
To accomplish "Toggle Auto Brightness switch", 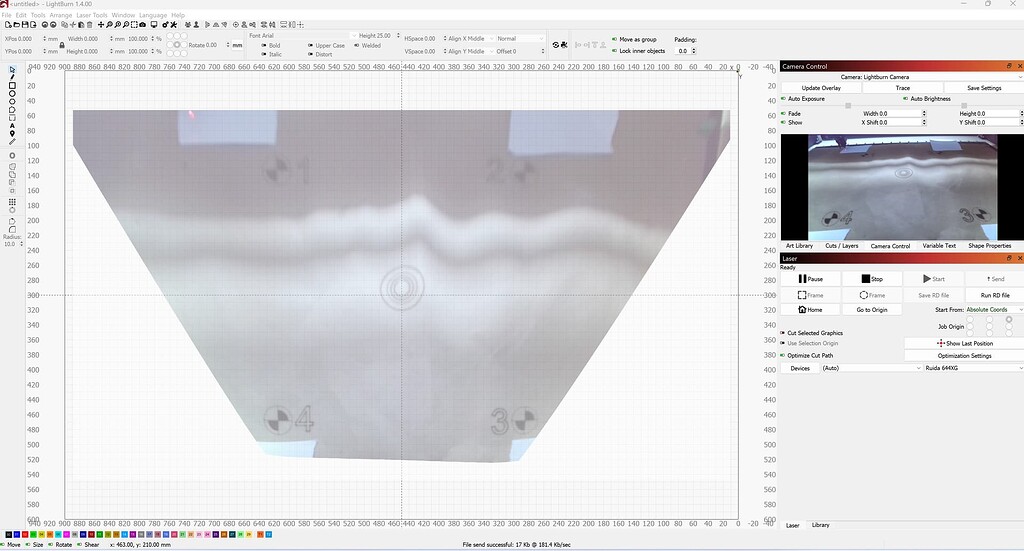I will [x=906, y=99].
